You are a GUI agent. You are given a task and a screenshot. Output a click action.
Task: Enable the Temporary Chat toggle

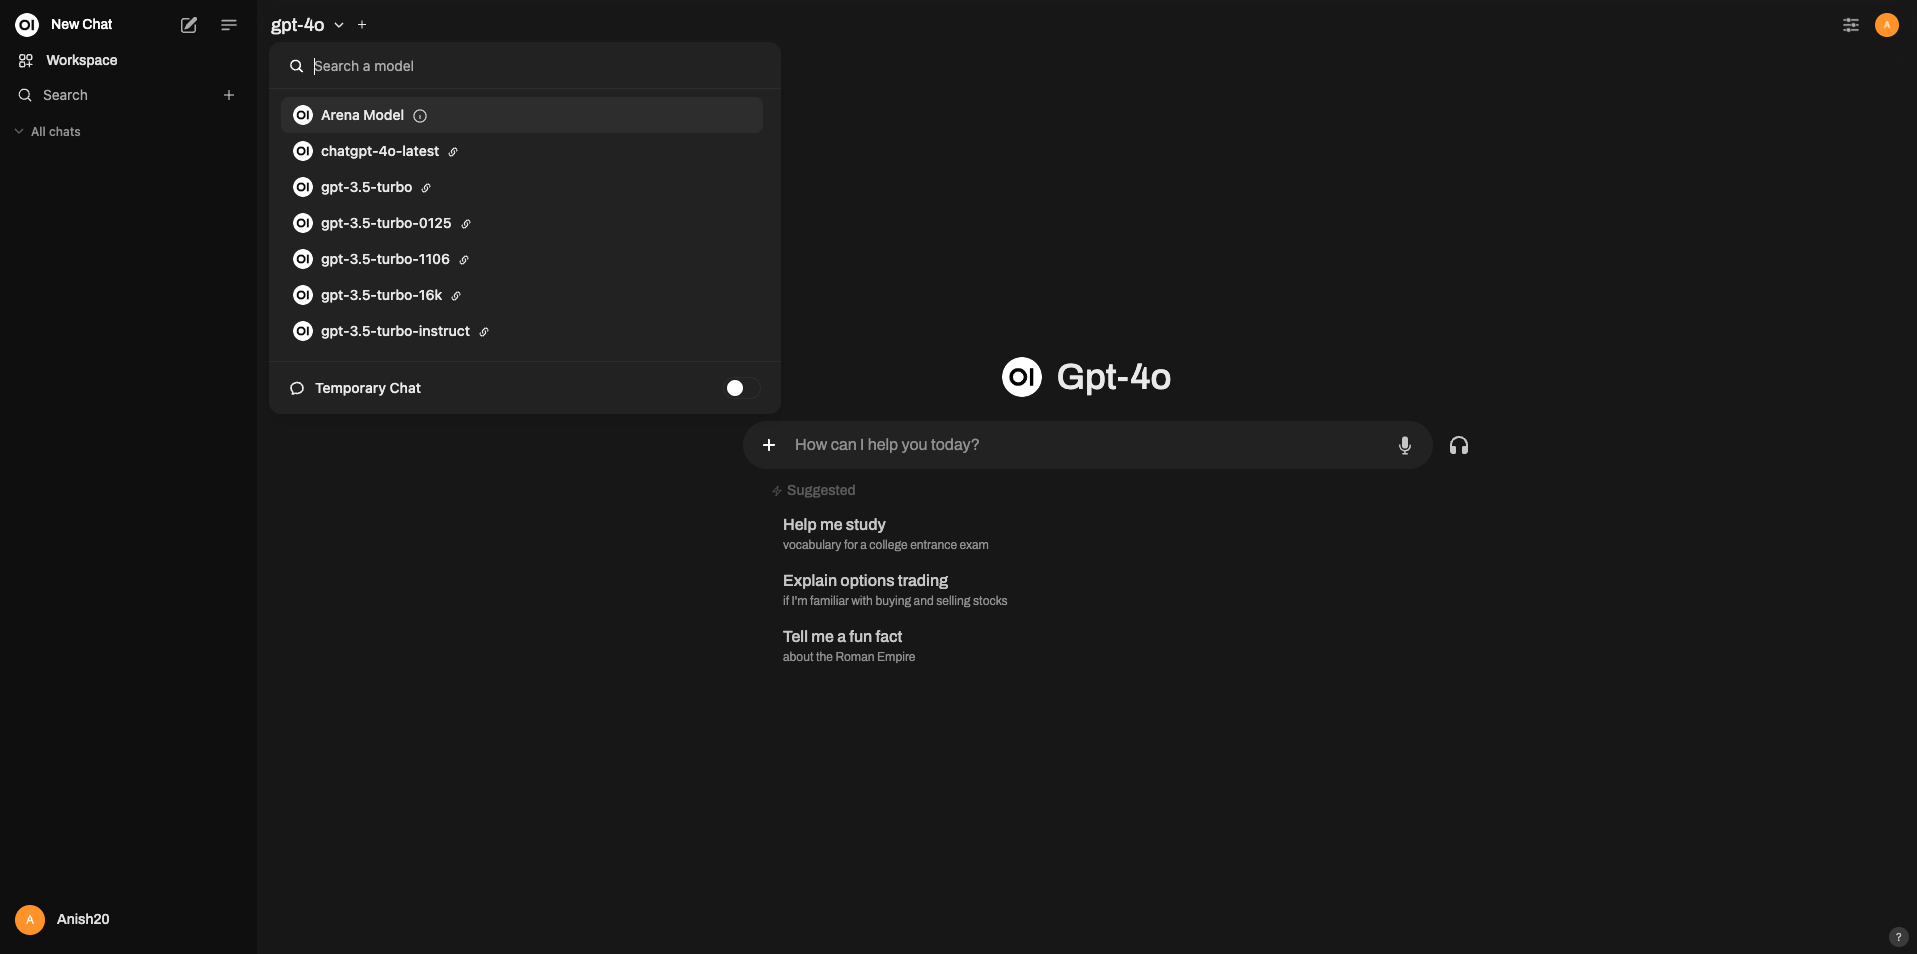(x=739, y=388)
